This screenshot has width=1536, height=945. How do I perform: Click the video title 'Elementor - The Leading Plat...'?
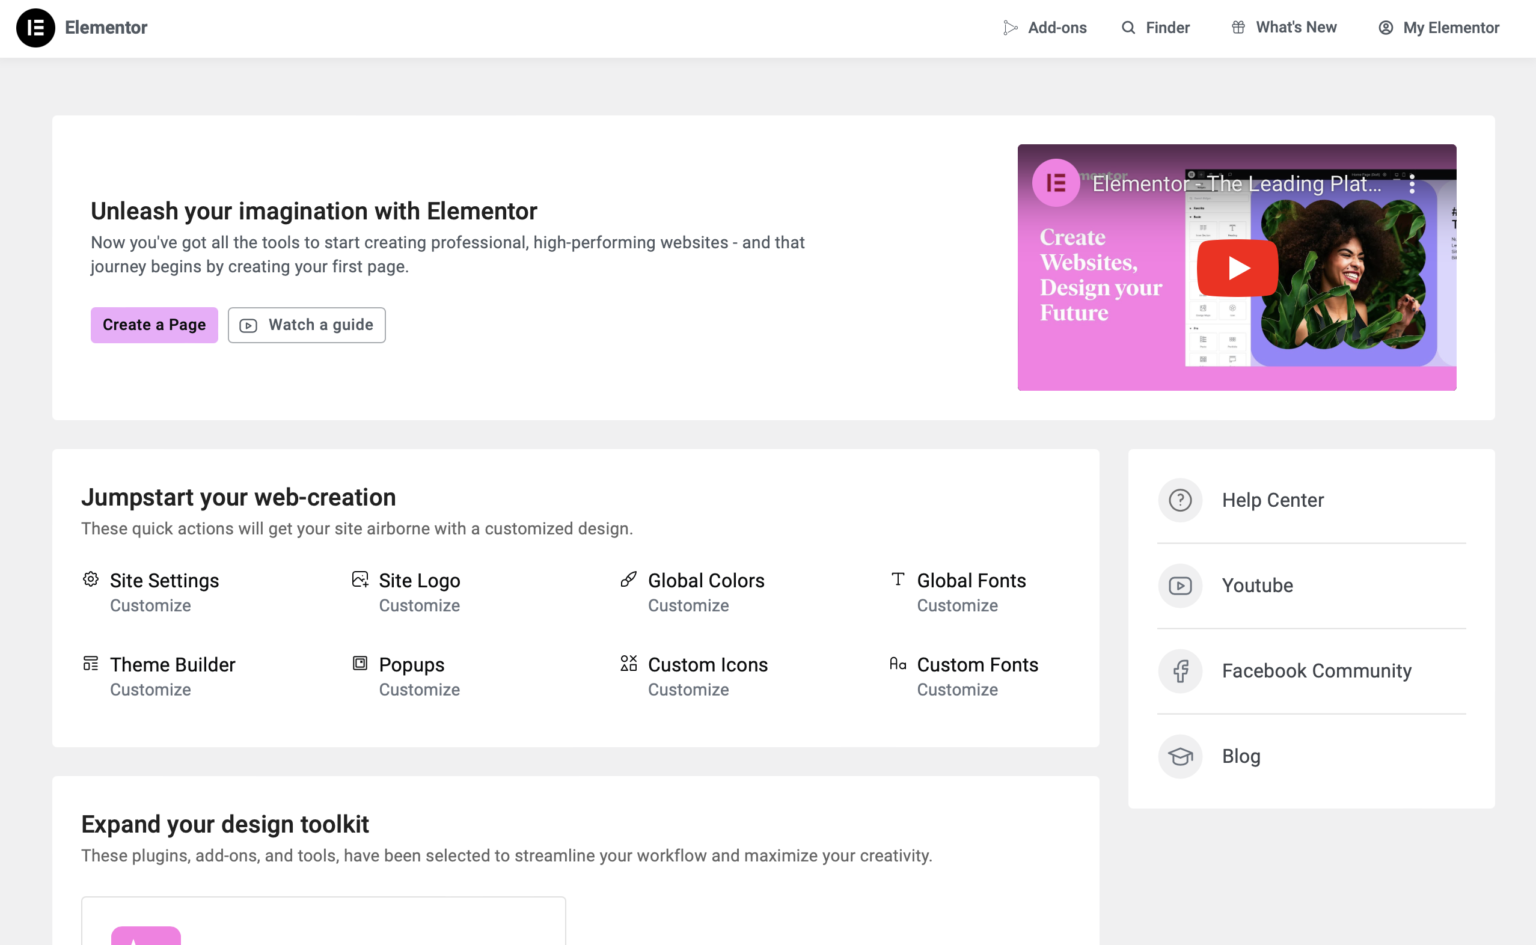click(x=1236, y=184)
